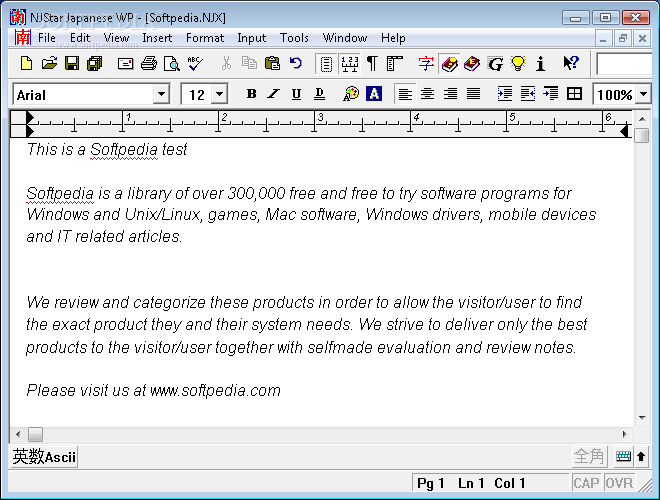Click the 英数Ascii input mode button
This screenshot has width=660, height=500.
(44, 457)
